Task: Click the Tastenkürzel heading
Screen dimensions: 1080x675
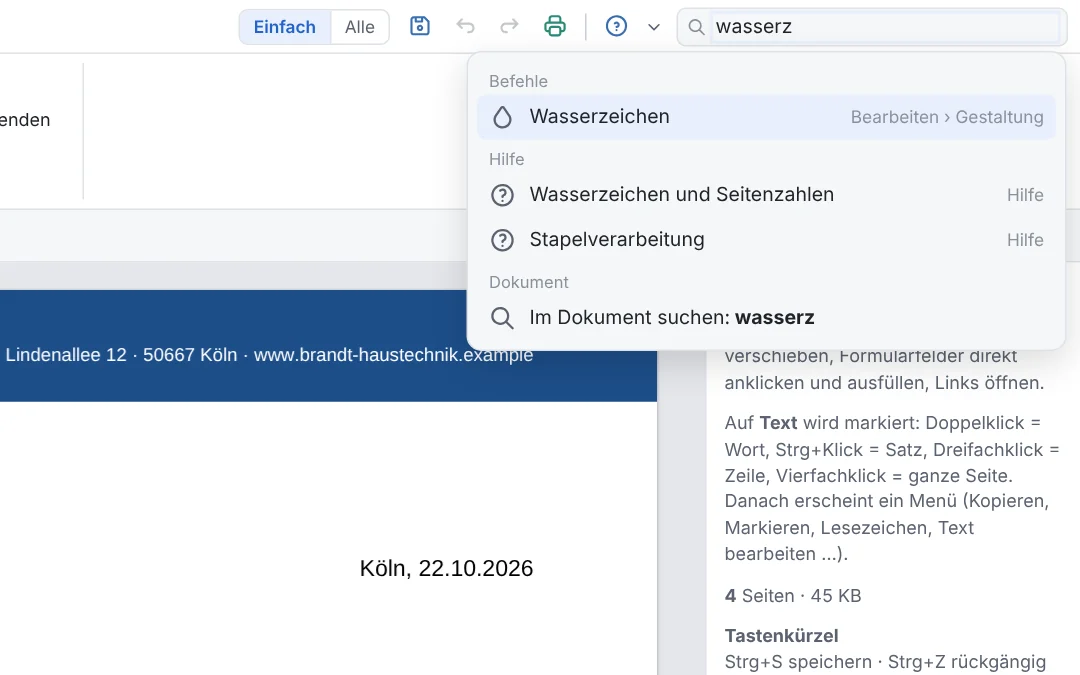Action: click(x=781, y=636)
